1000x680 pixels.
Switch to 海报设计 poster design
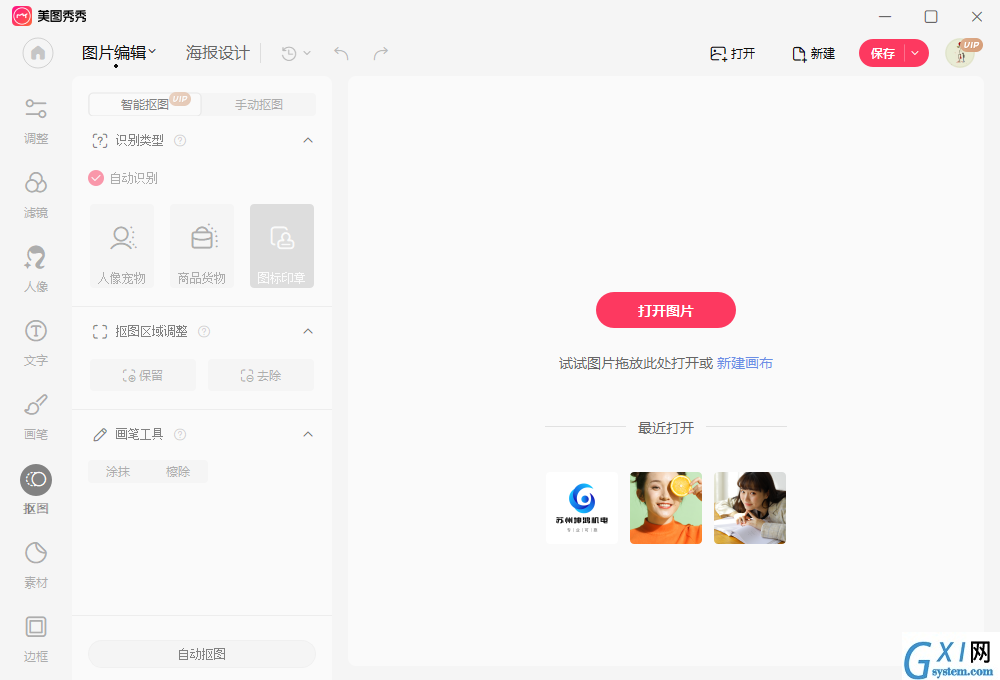click(x=217, y=53)
